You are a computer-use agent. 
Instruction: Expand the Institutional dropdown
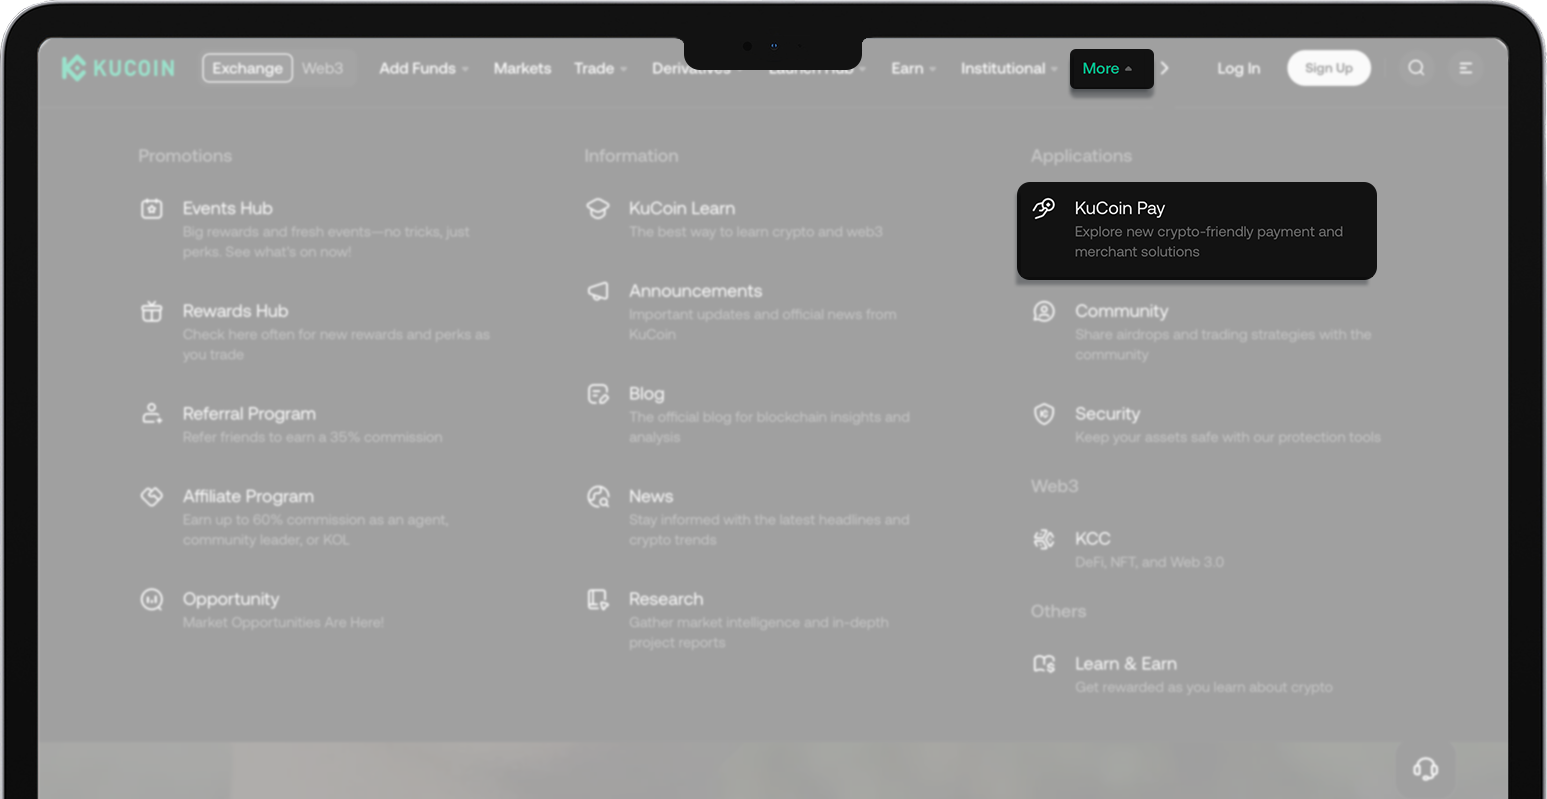[x=1008, y=68]
